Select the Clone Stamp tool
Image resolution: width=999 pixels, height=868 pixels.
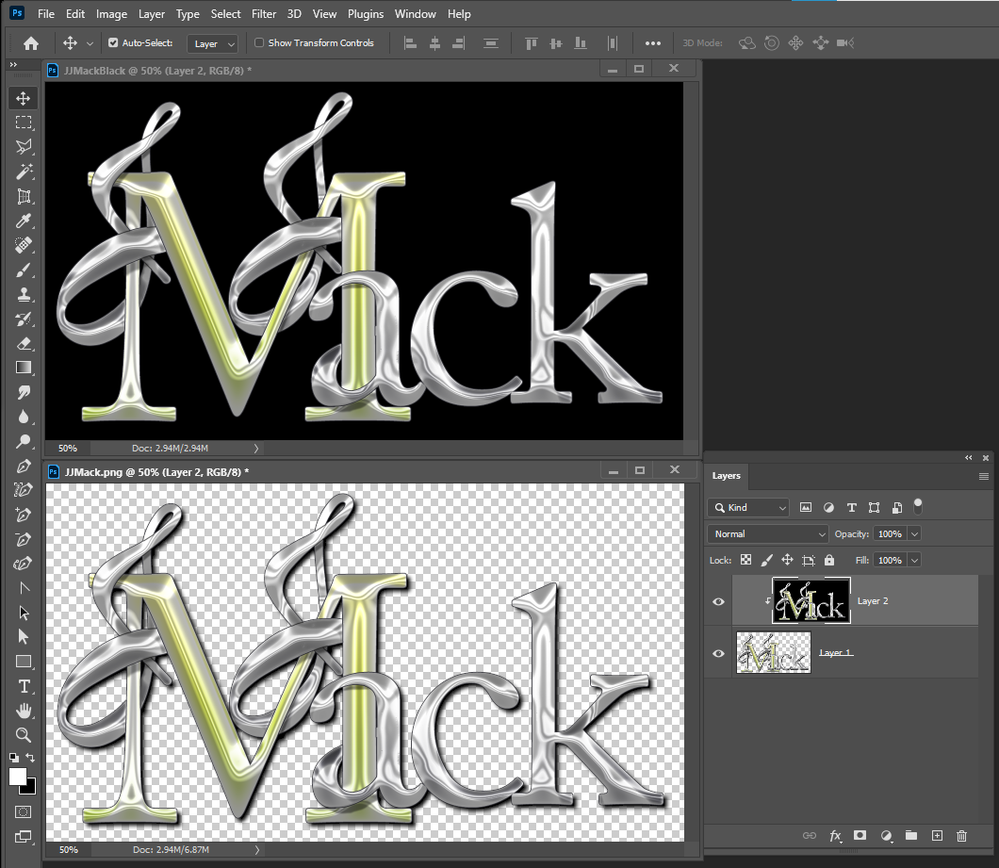pyautogui.click(x=23, y=294)
